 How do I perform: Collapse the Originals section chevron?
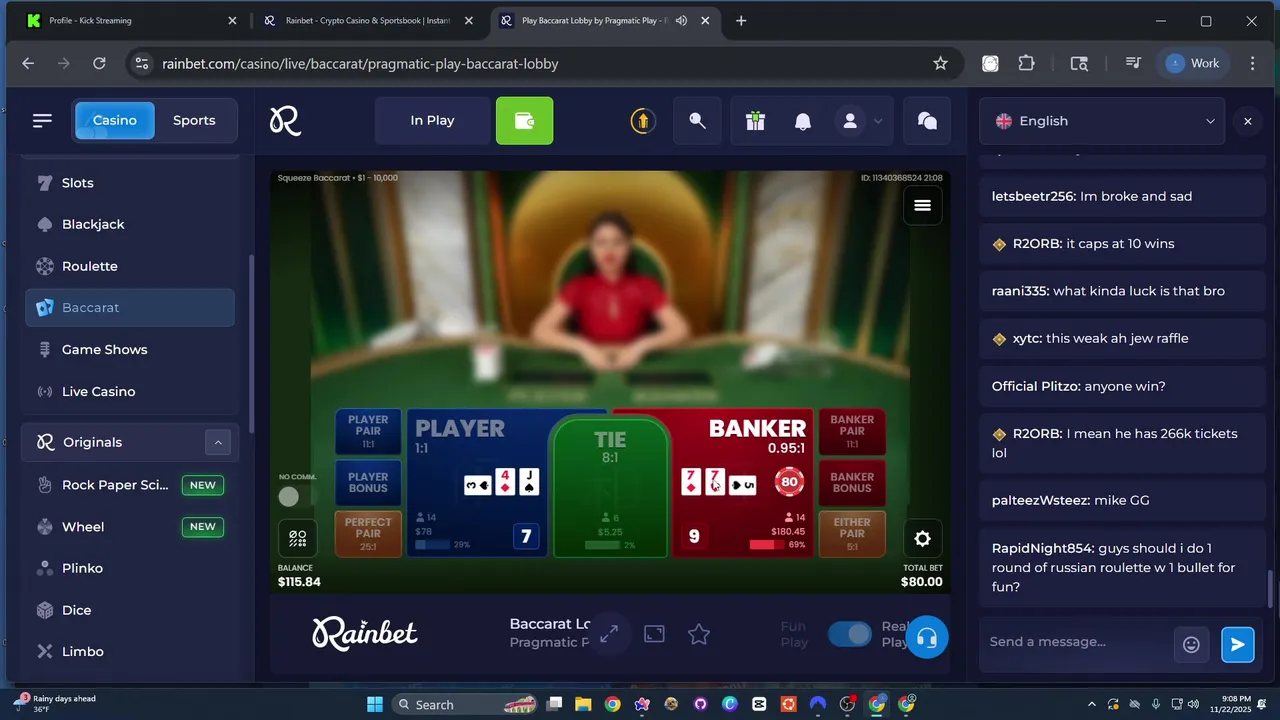click(217, 442)
